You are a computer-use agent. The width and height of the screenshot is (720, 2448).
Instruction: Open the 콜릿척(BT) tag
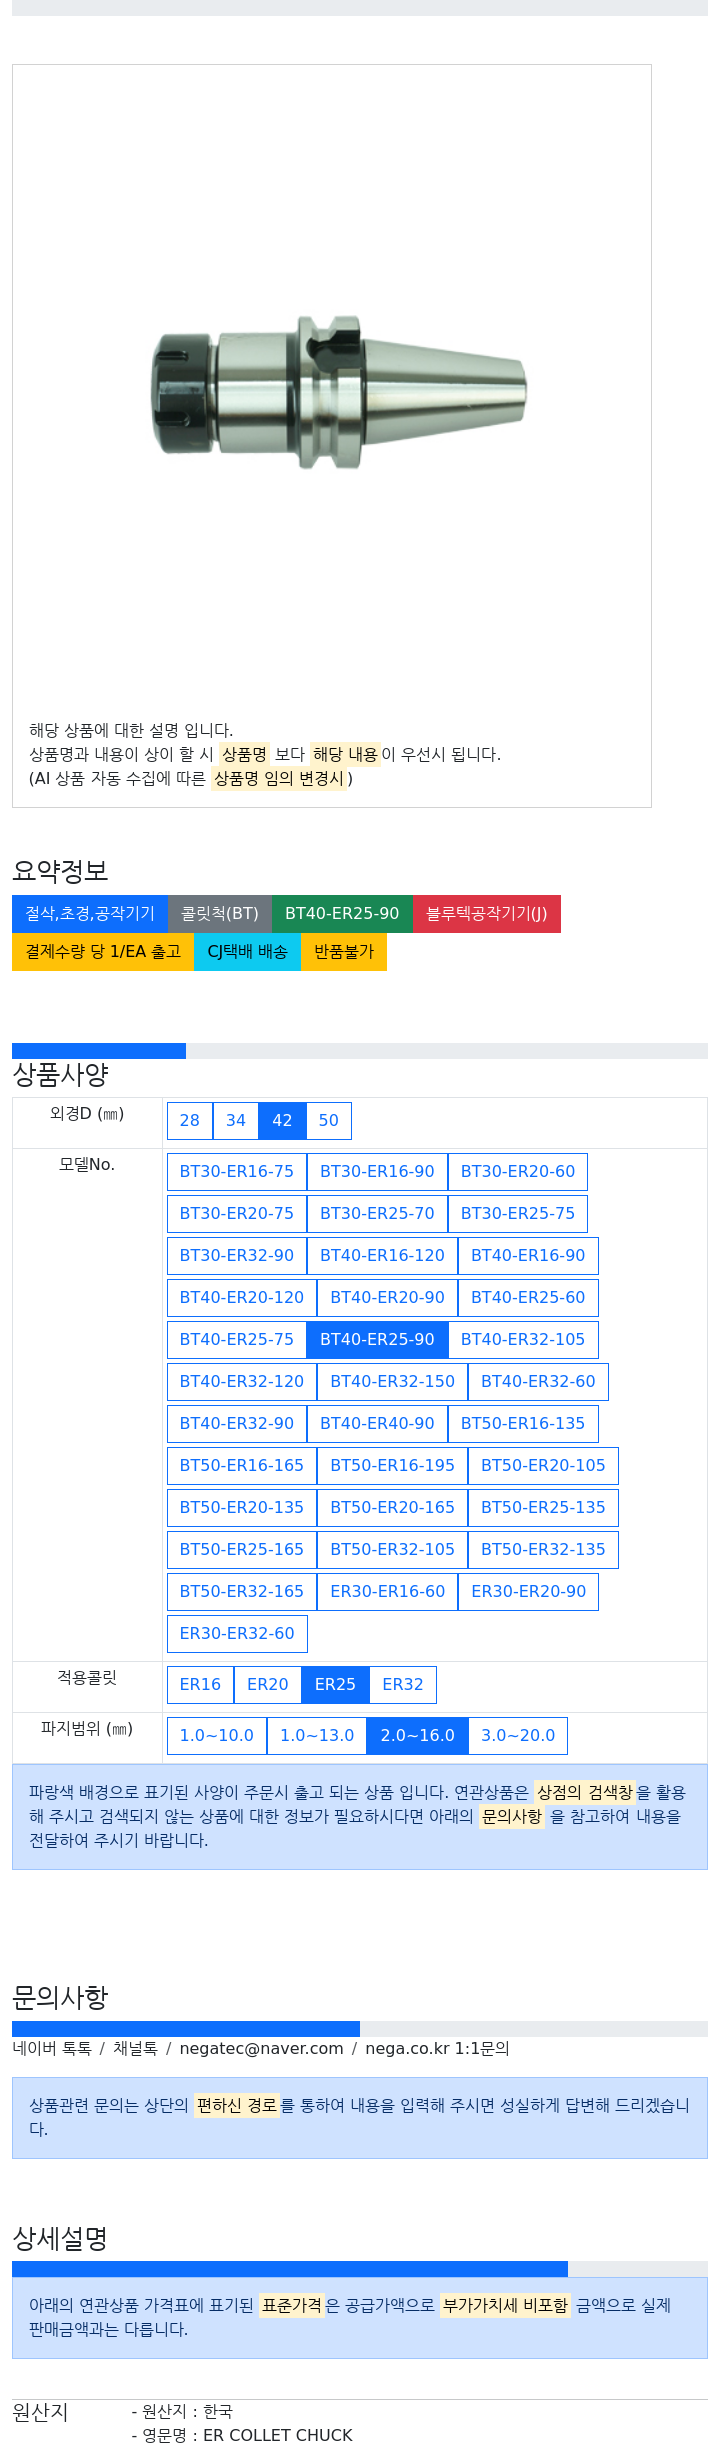pos(220,914)
